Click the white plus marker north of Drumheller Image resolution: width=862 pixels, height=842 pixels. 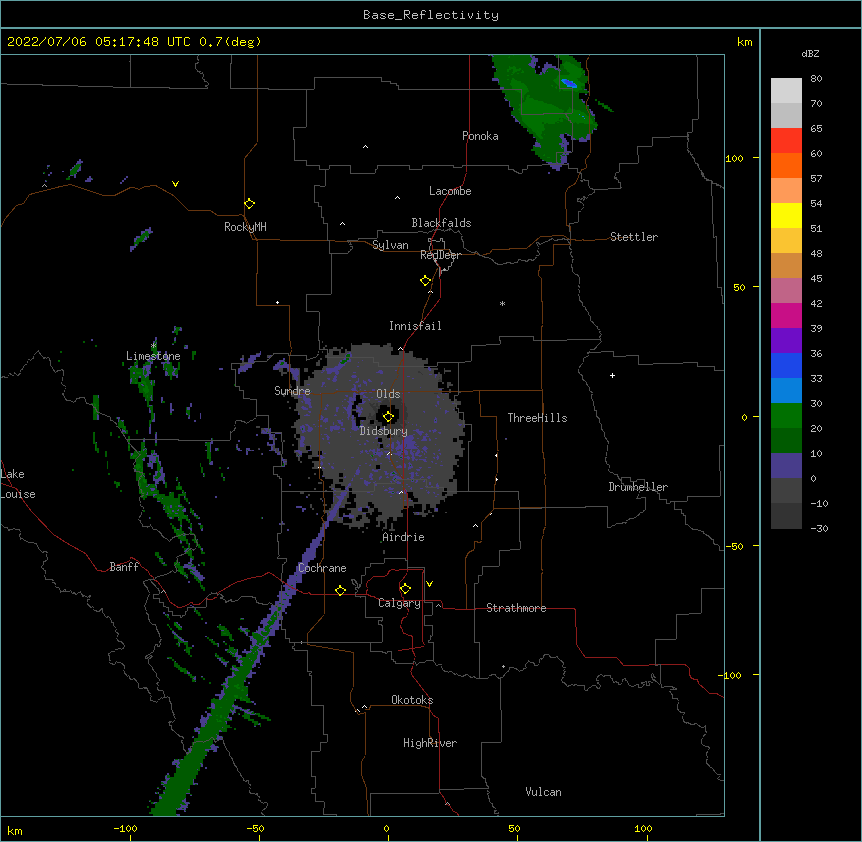click(612, 375)
